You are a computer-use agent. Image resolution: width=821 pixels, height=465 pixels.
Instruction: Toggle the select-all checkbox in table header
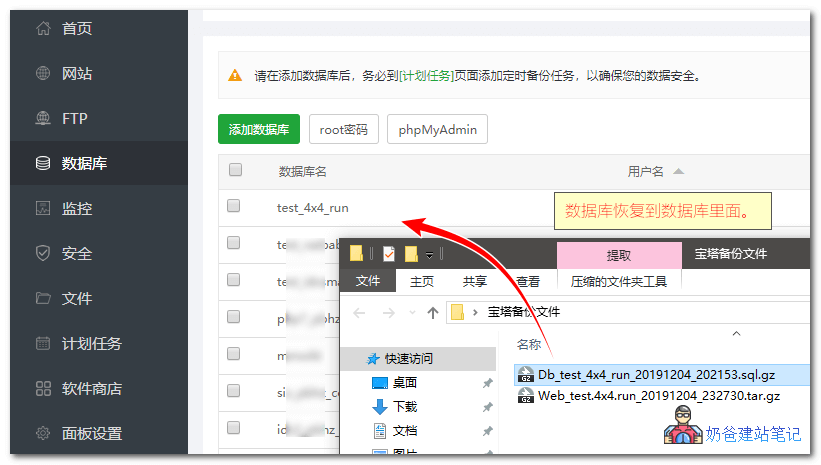pyautogui.click(x=235, y=170)
